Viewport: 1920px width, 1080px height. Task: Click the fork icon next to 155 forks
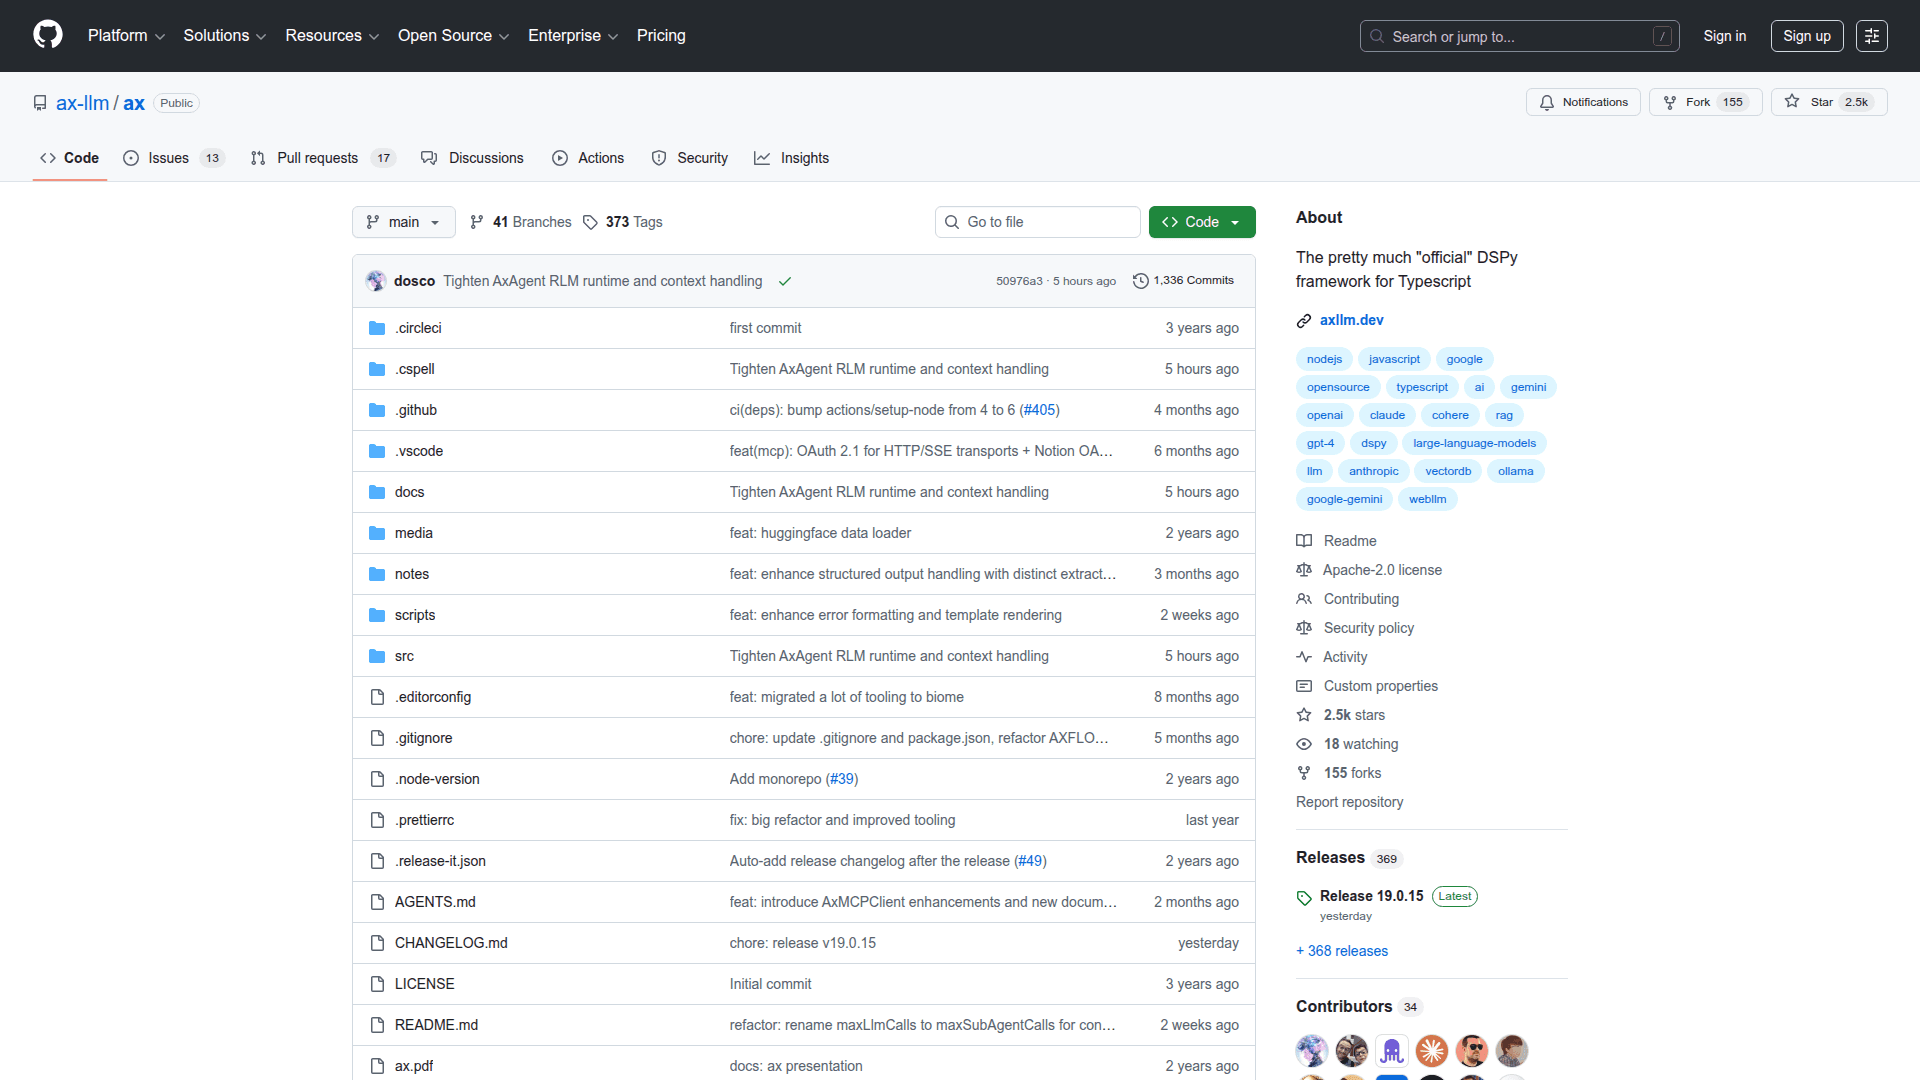point(1304,773)
